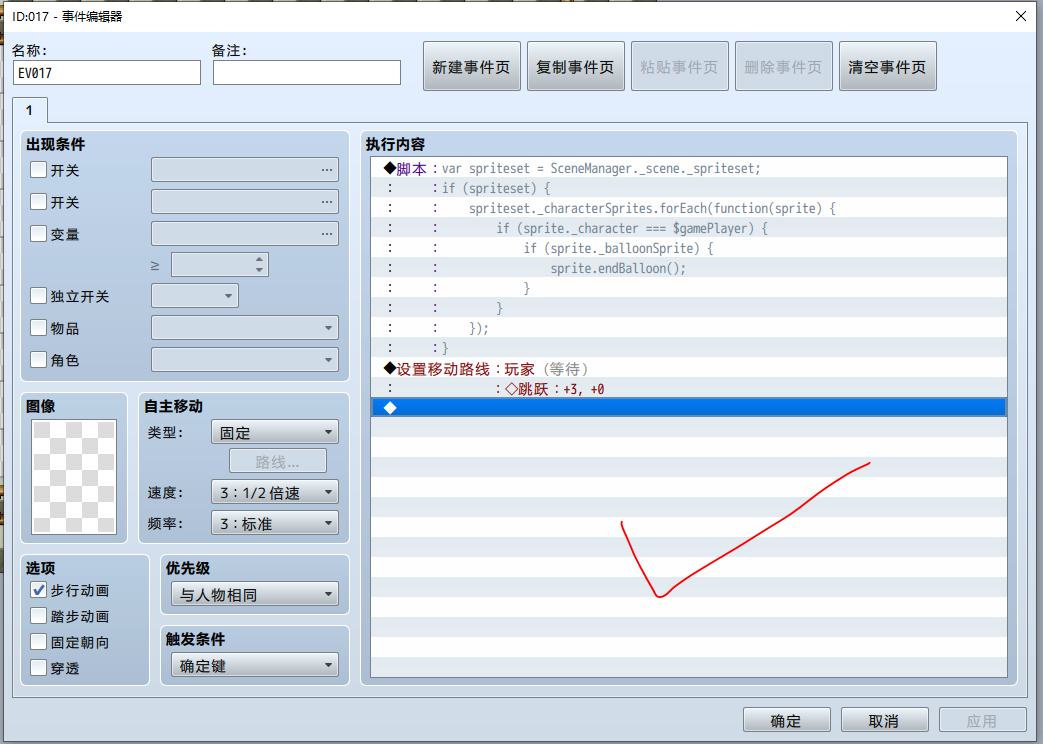The width and height of the screenshot is (1043, 744).
Task: Select the sprite.endBalloon(); script line
Action: (x=688, y=268)
